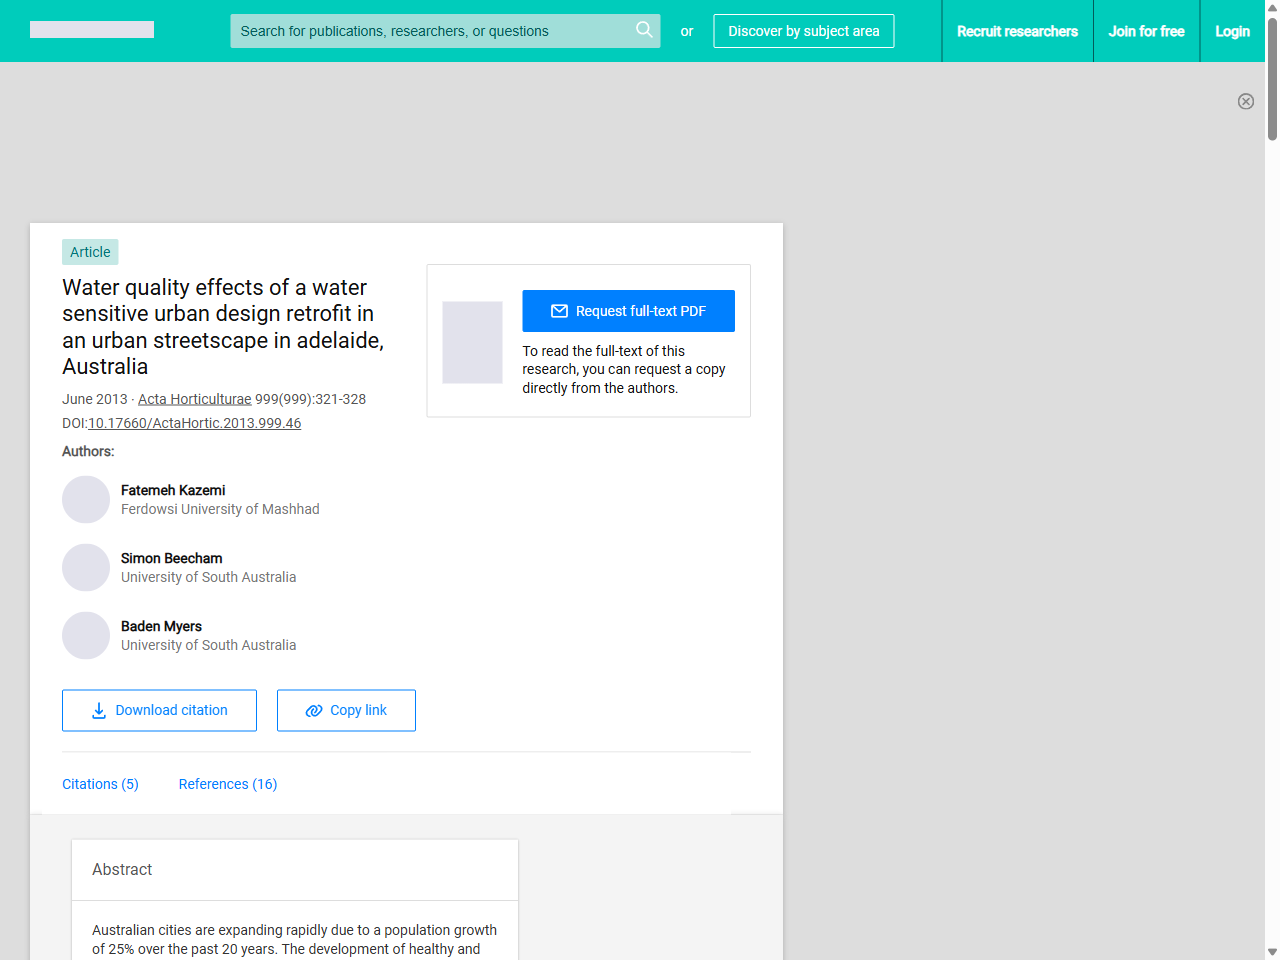Screen dimensions: 1280x960
Task: Dismiss the ad banner with the circled X
Action: 1246,101
